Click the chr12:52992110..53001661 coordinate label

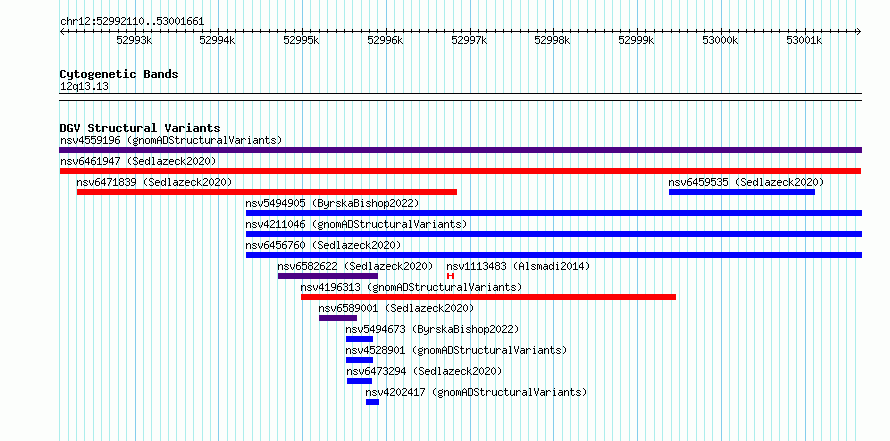point(132,22)
